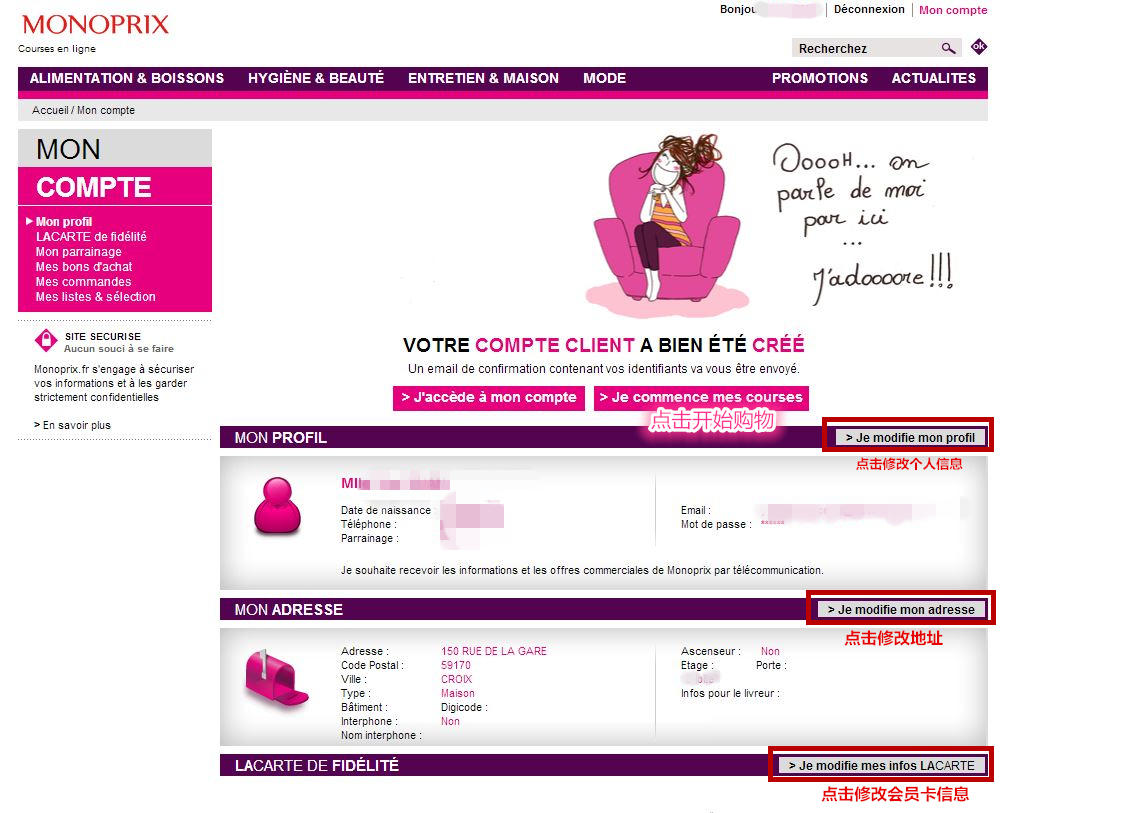The image size is (1123, 813).
Task: Click the pink profile avatar icon
Action: 277,506
